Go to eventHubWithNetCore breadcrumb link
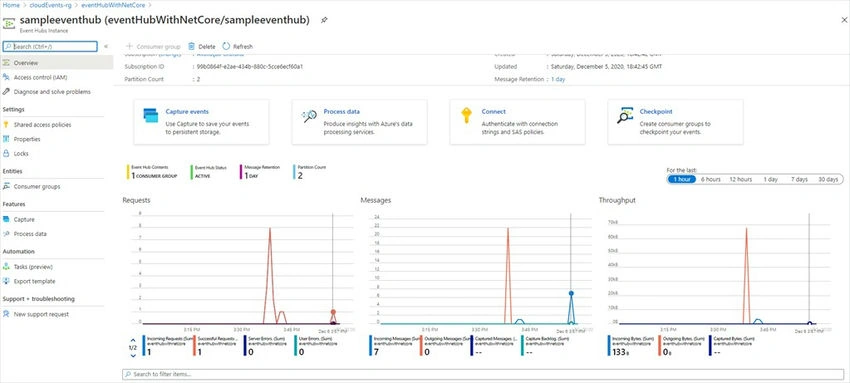 113,5
